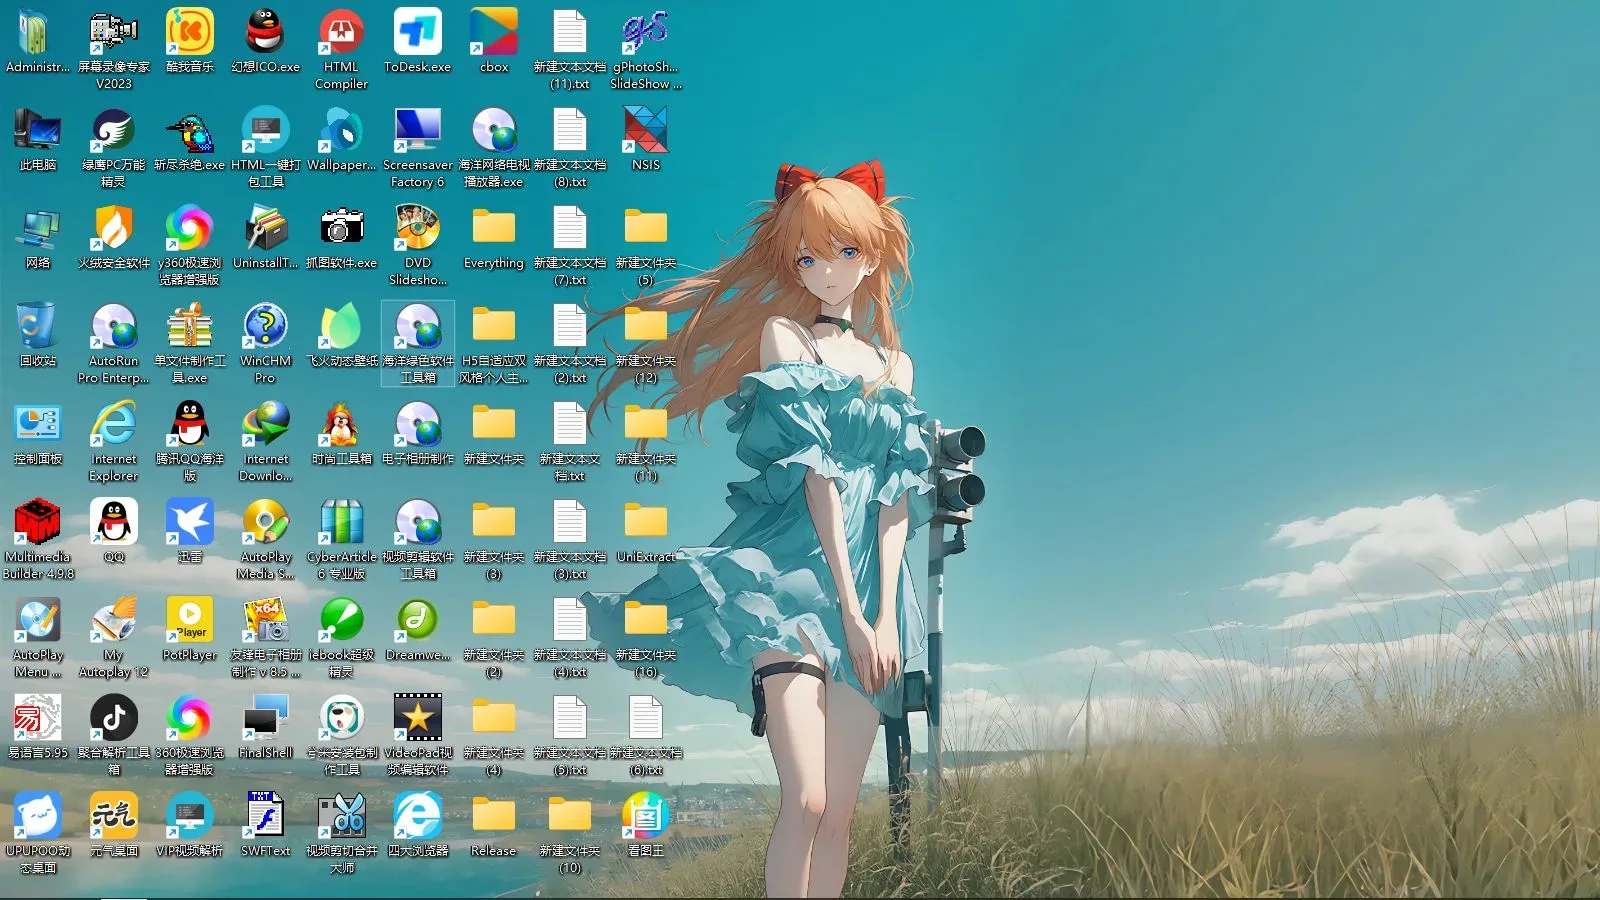Click the Dreamweaver desktop shortcut
This screenshot has width=1600, height=900.
[x=418, y=620]
